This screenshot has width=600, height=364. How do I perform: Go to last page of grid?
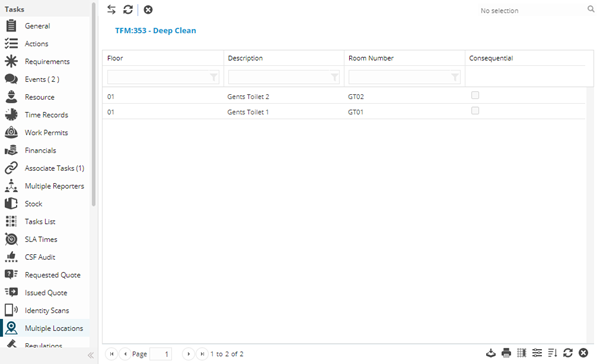202,354
